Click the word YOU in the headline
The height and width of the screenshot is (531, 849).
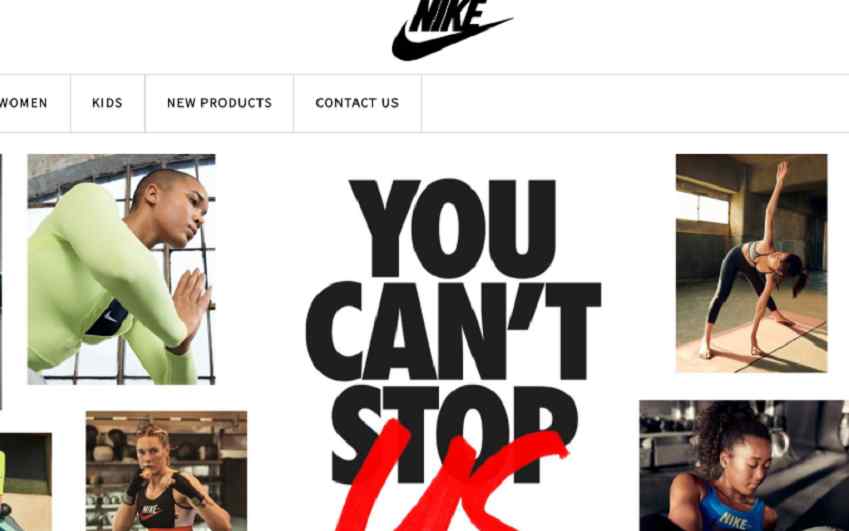pos(453,228)
